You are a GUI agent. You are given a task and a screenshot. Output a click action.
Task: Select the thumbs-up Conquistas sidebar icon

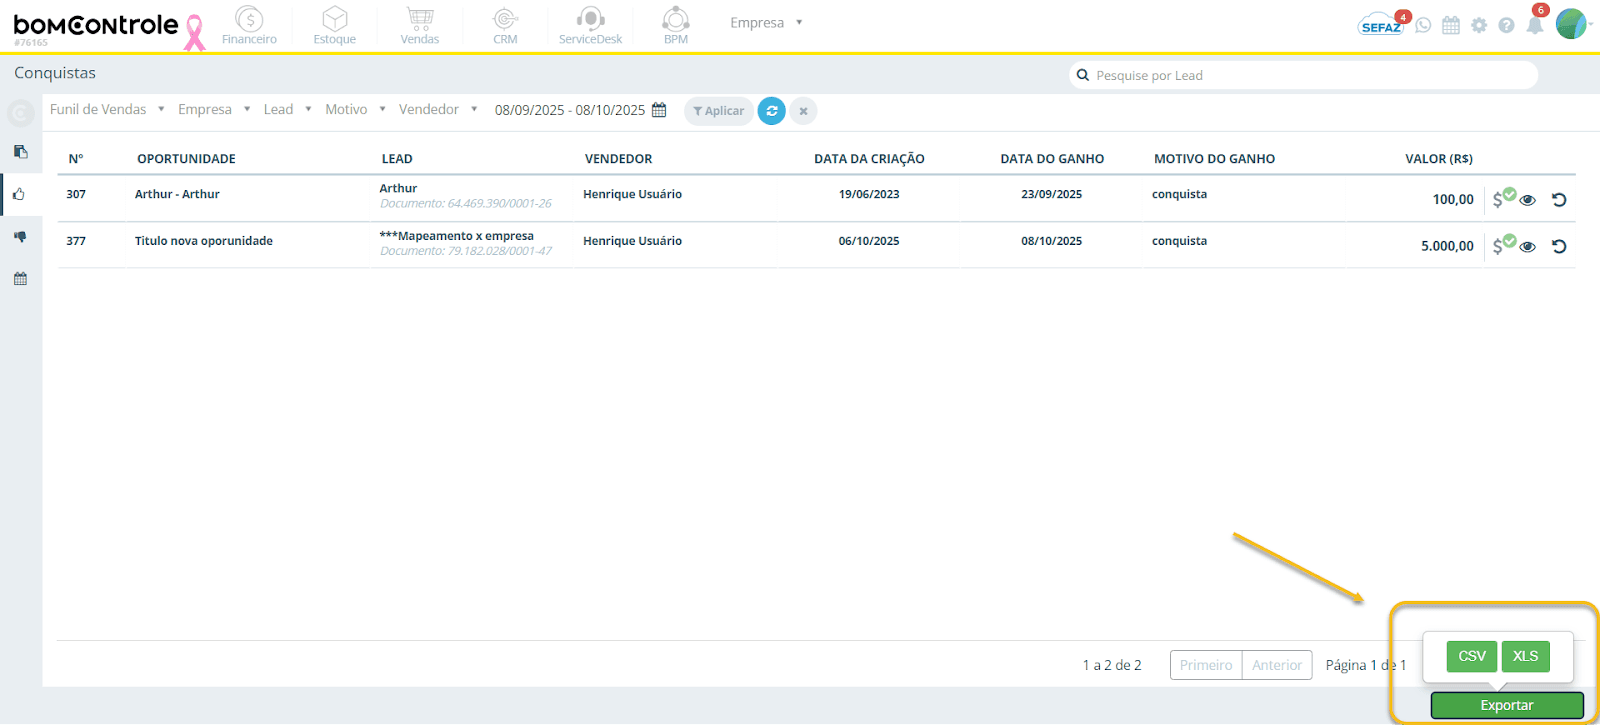tap(19, 194)
